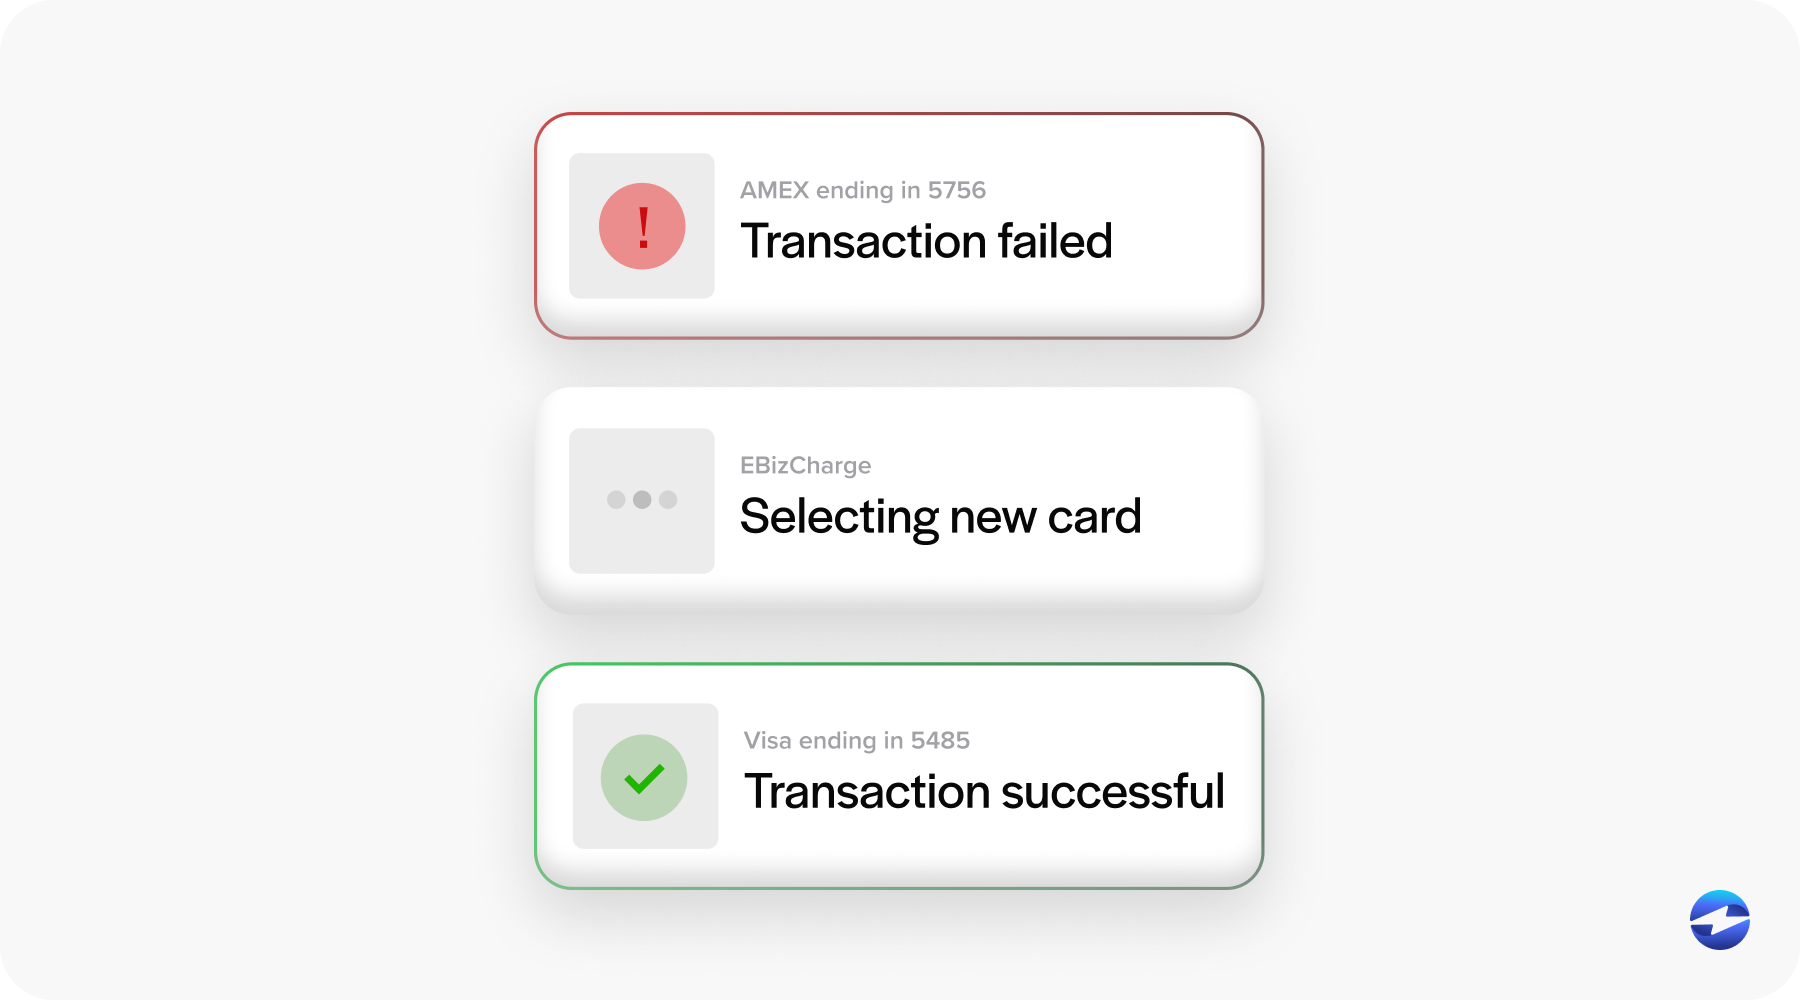The image size is (1800, 1000).
Task: Click the leftmost loading dot
Action: (616, 500)
